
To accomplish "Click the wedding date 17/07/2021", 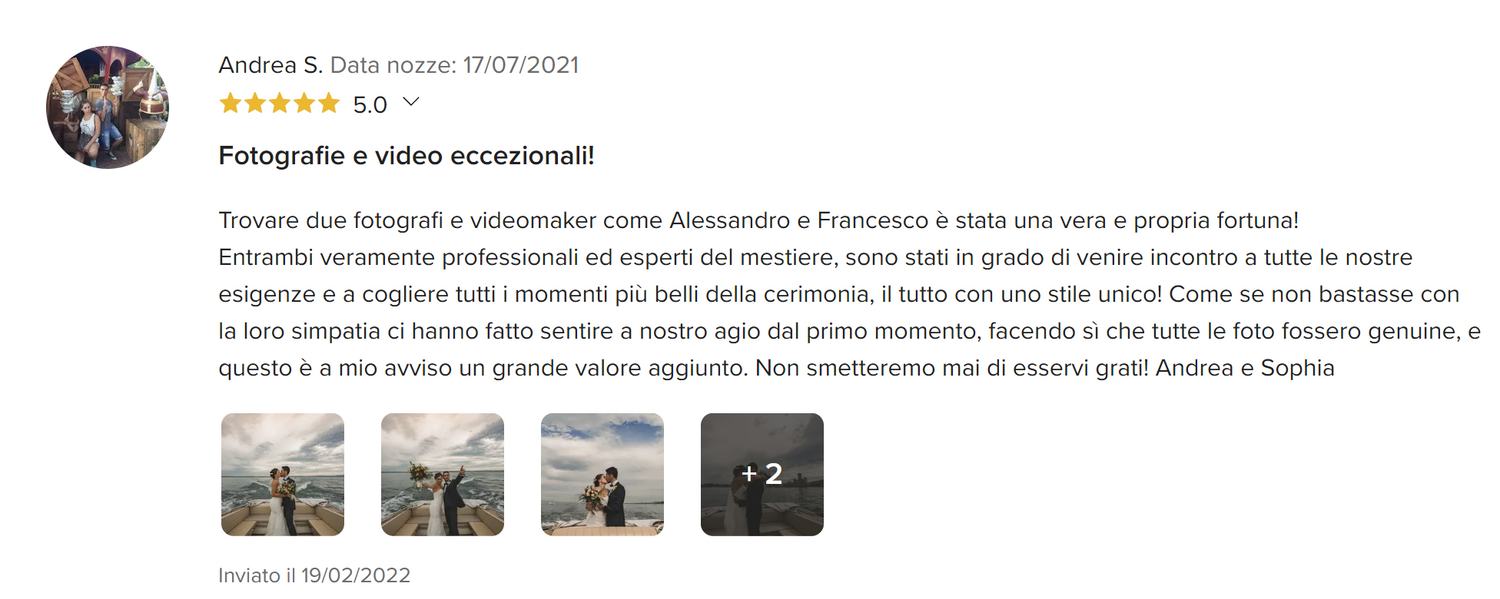I will tap(521, 65).
